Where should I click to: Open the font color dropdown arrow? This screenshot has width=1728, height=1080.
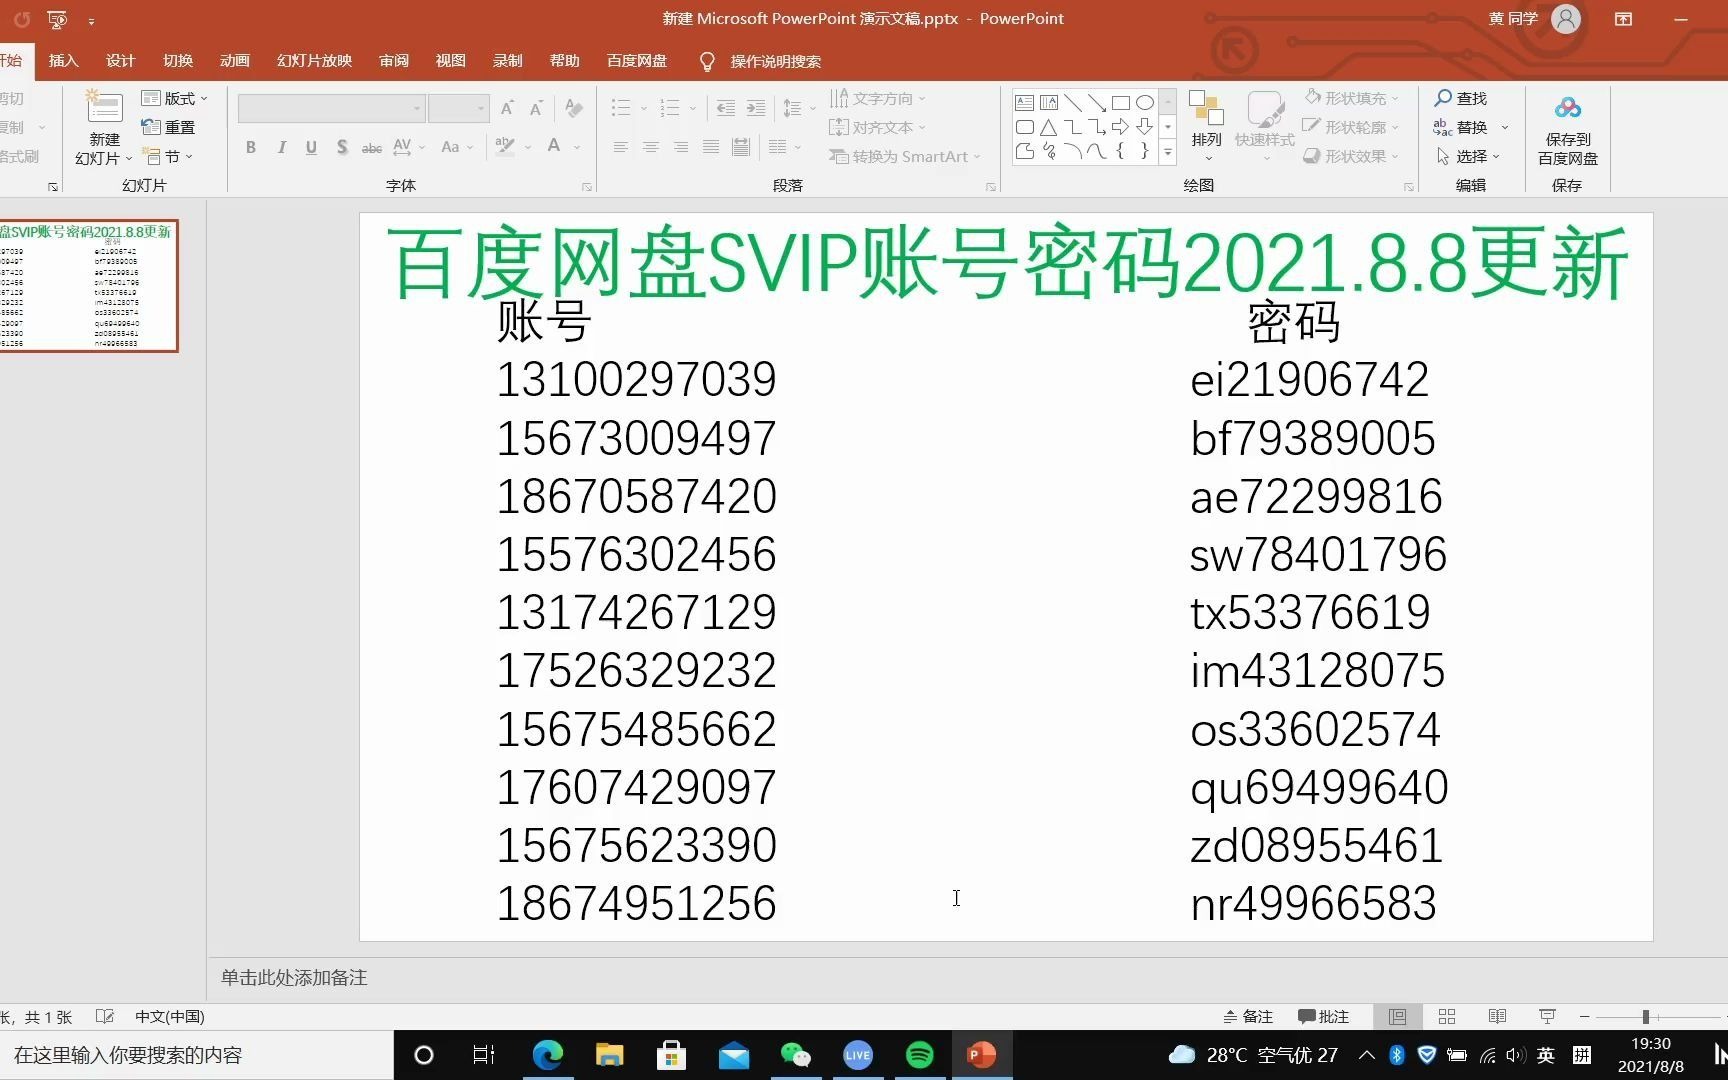tap(577, 147)
